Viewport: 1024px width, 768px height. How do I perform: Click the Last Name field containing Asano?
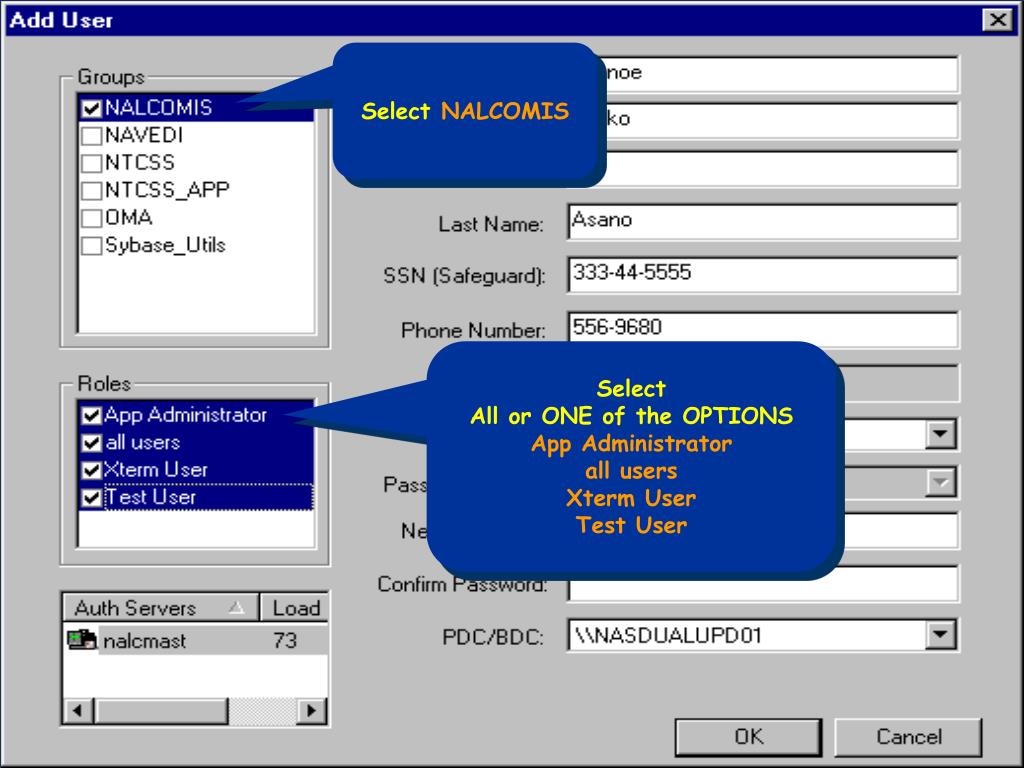tap(763, 221)
